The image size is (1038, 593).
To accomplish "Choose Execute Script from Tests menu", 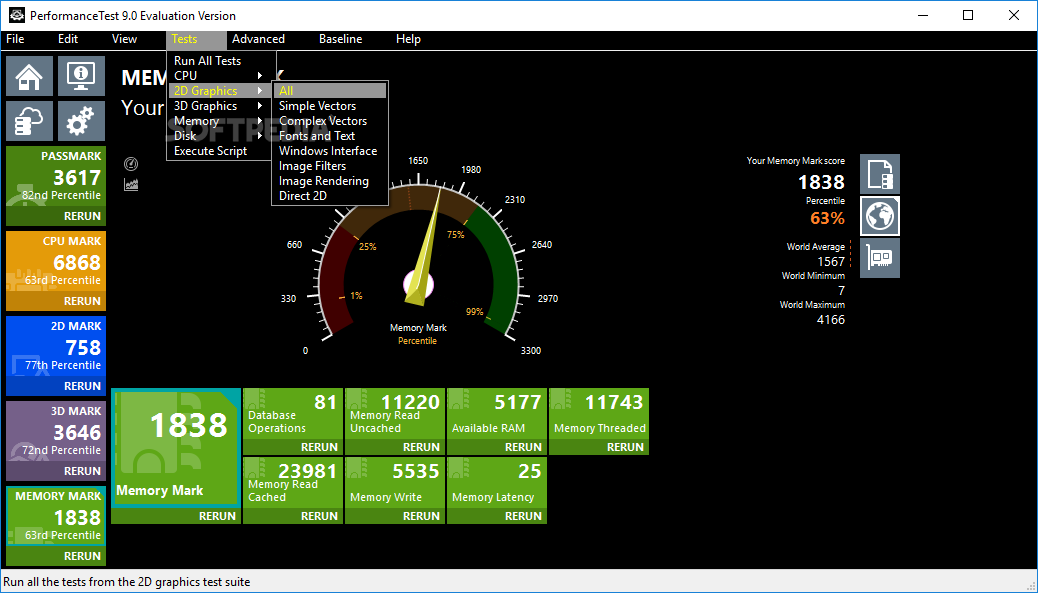I will [220, 151].
